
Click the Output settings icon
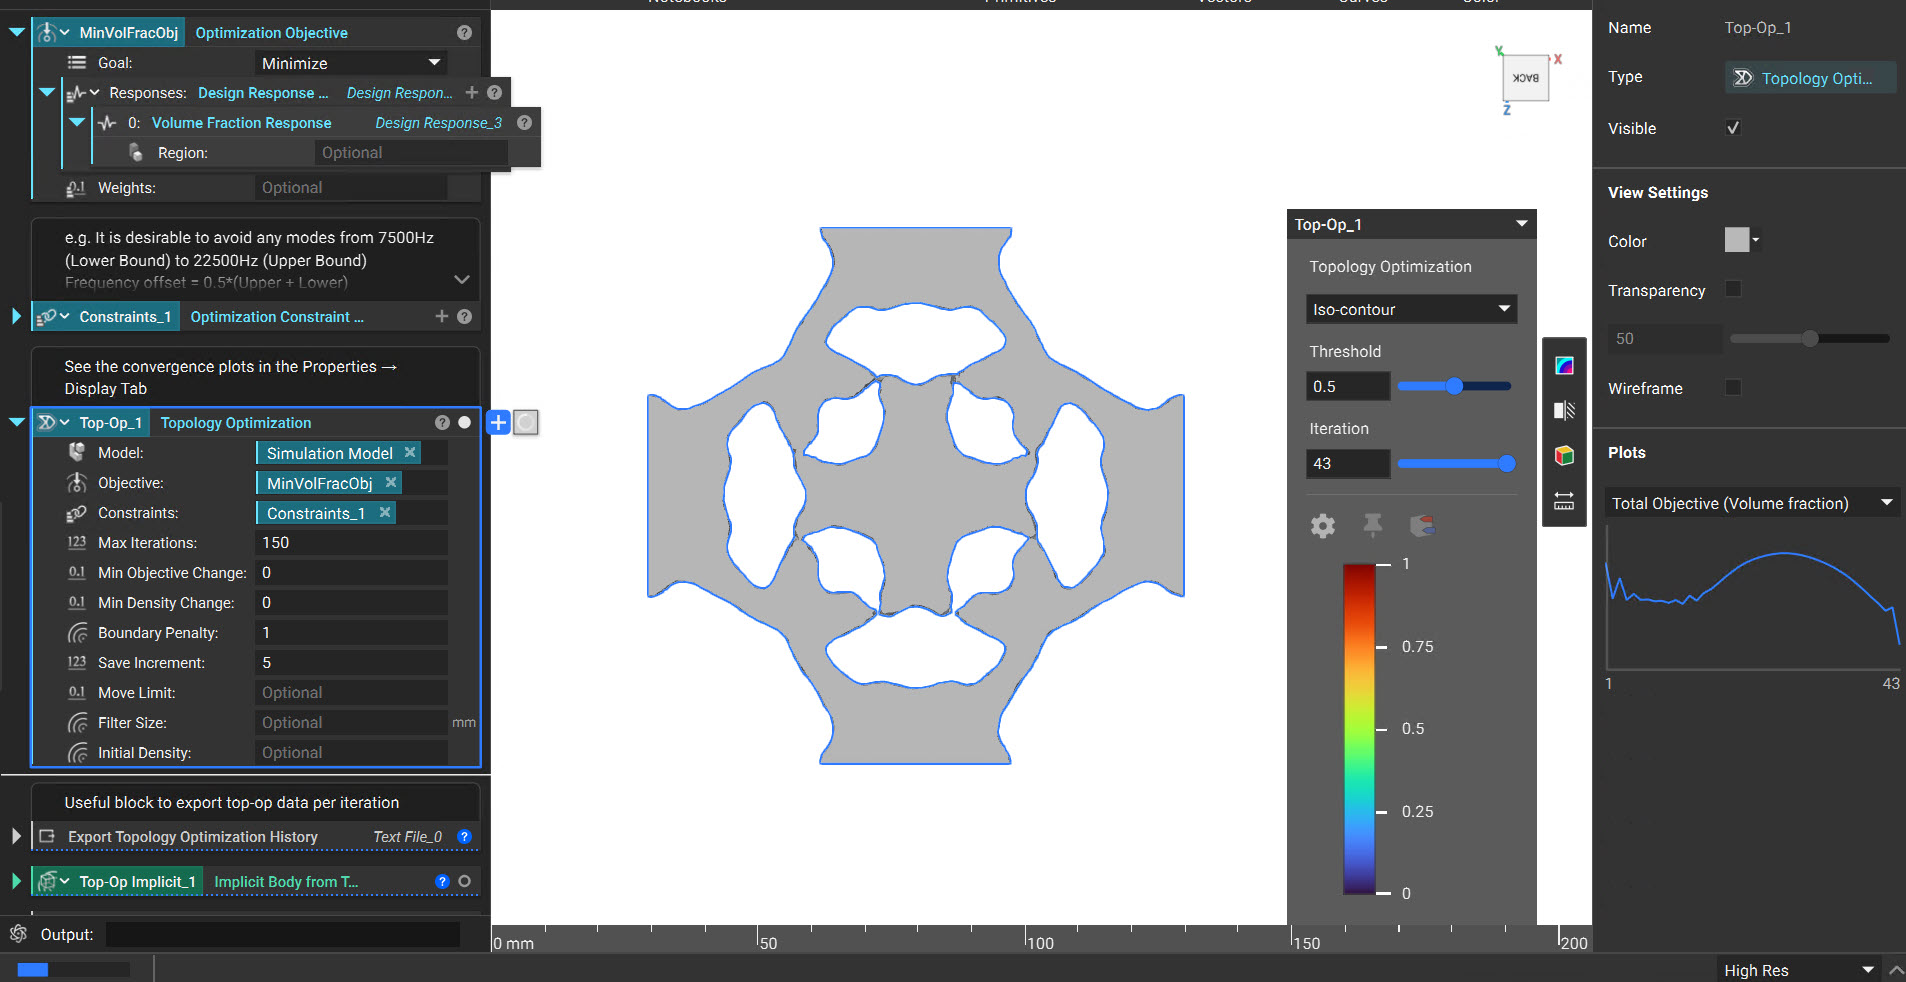18,934
